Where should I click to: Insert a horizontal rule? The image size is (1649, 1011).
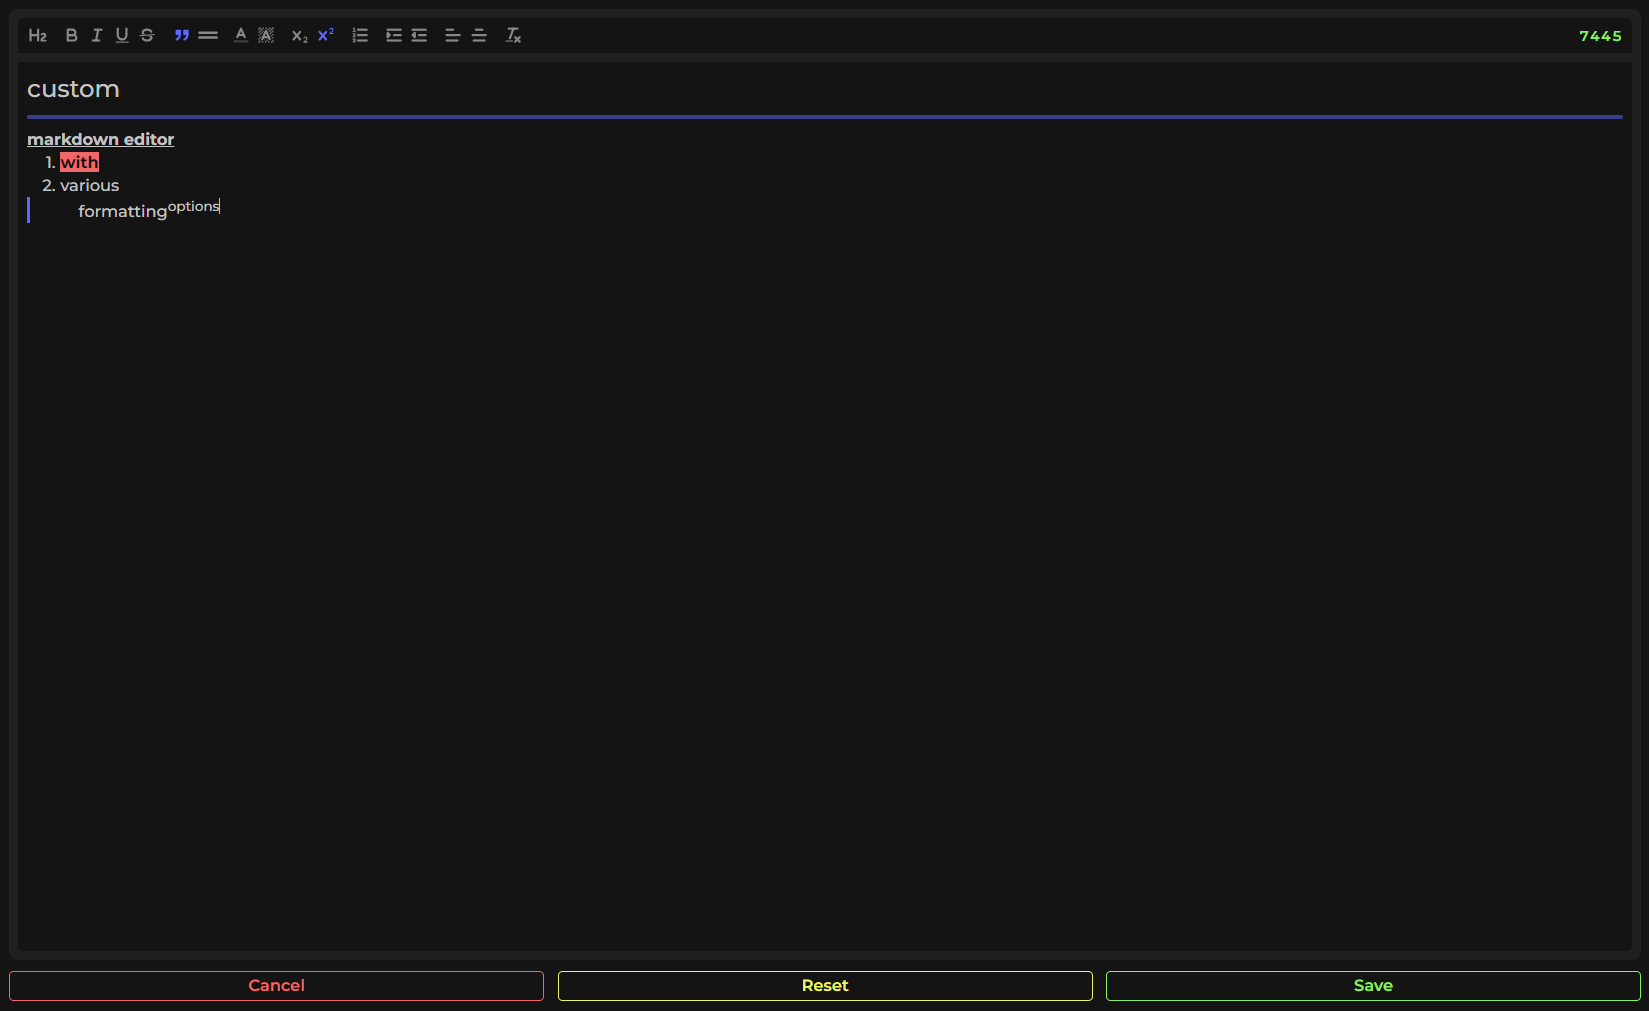(x=207, y=34)
